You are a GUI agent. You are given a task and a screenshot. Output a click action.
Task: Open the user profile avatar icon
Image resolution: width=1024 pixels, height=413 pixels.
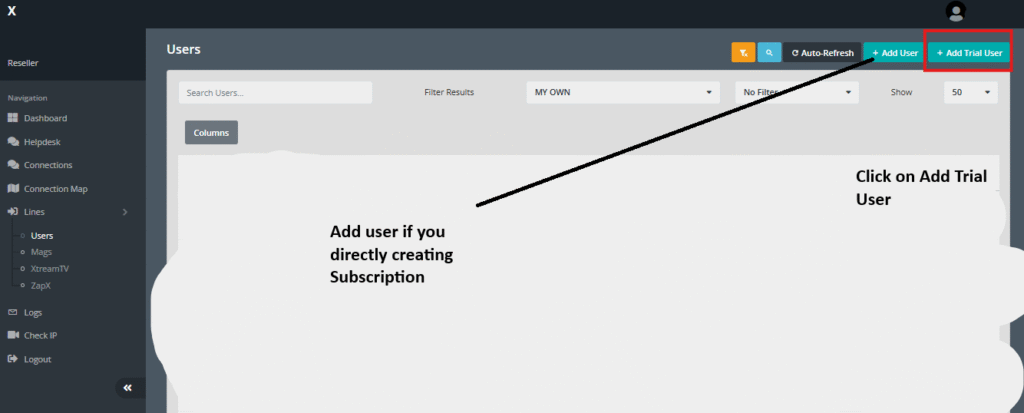click(956, 12)
